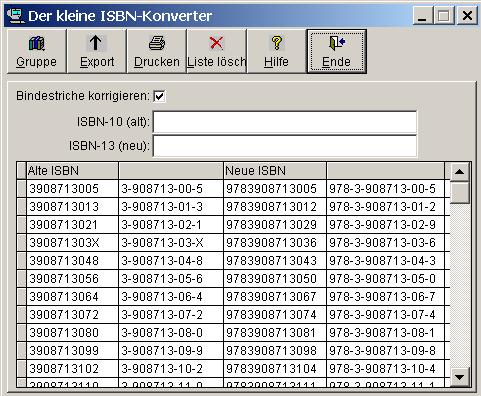Select cell 9783908713012

coord(275,207)
